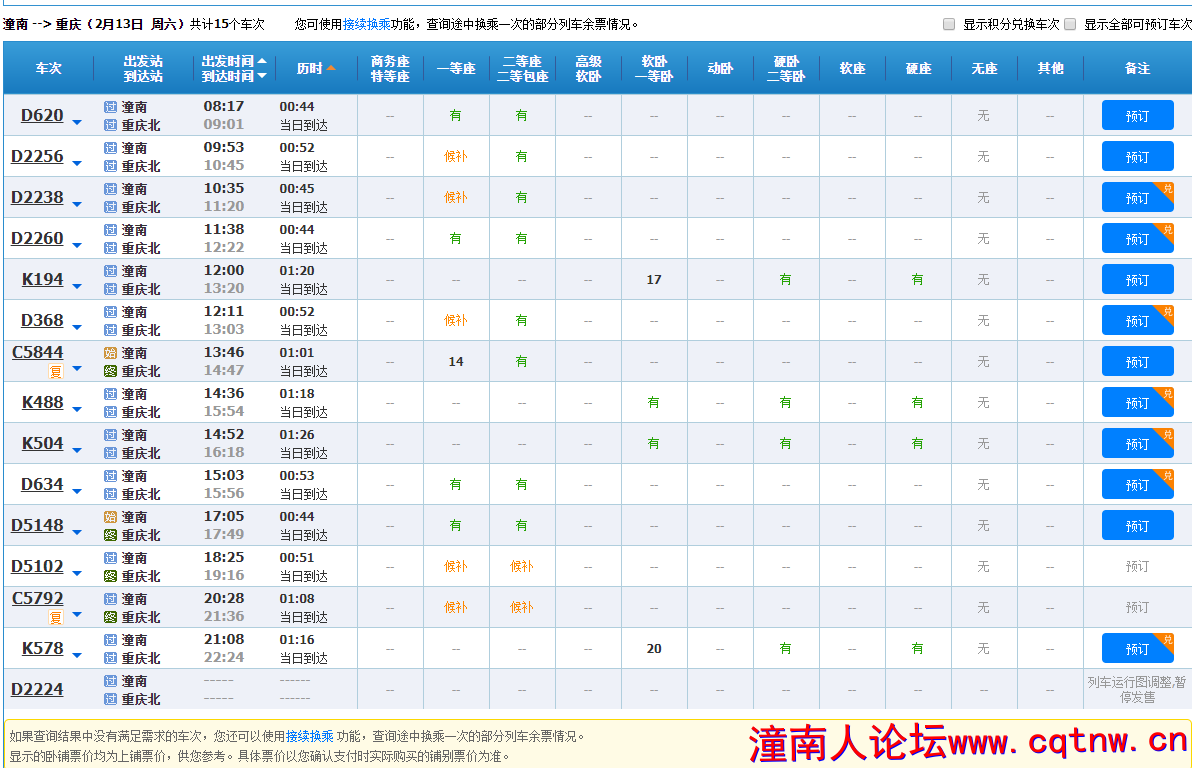
Task: Open train number D5102 link
Action: pyautogui.click(x=37, y=567)
